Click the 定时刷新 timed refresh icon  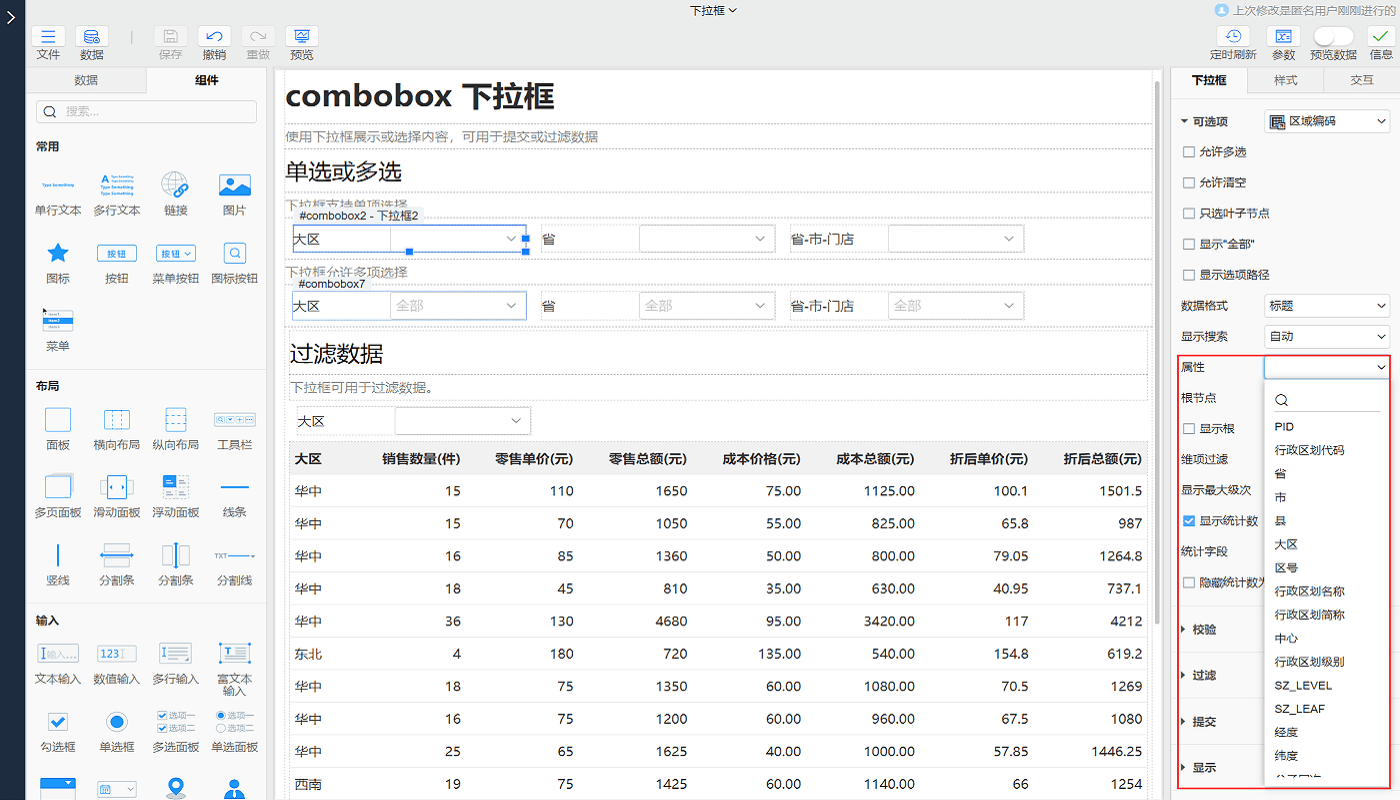[x=1233, y=37]
